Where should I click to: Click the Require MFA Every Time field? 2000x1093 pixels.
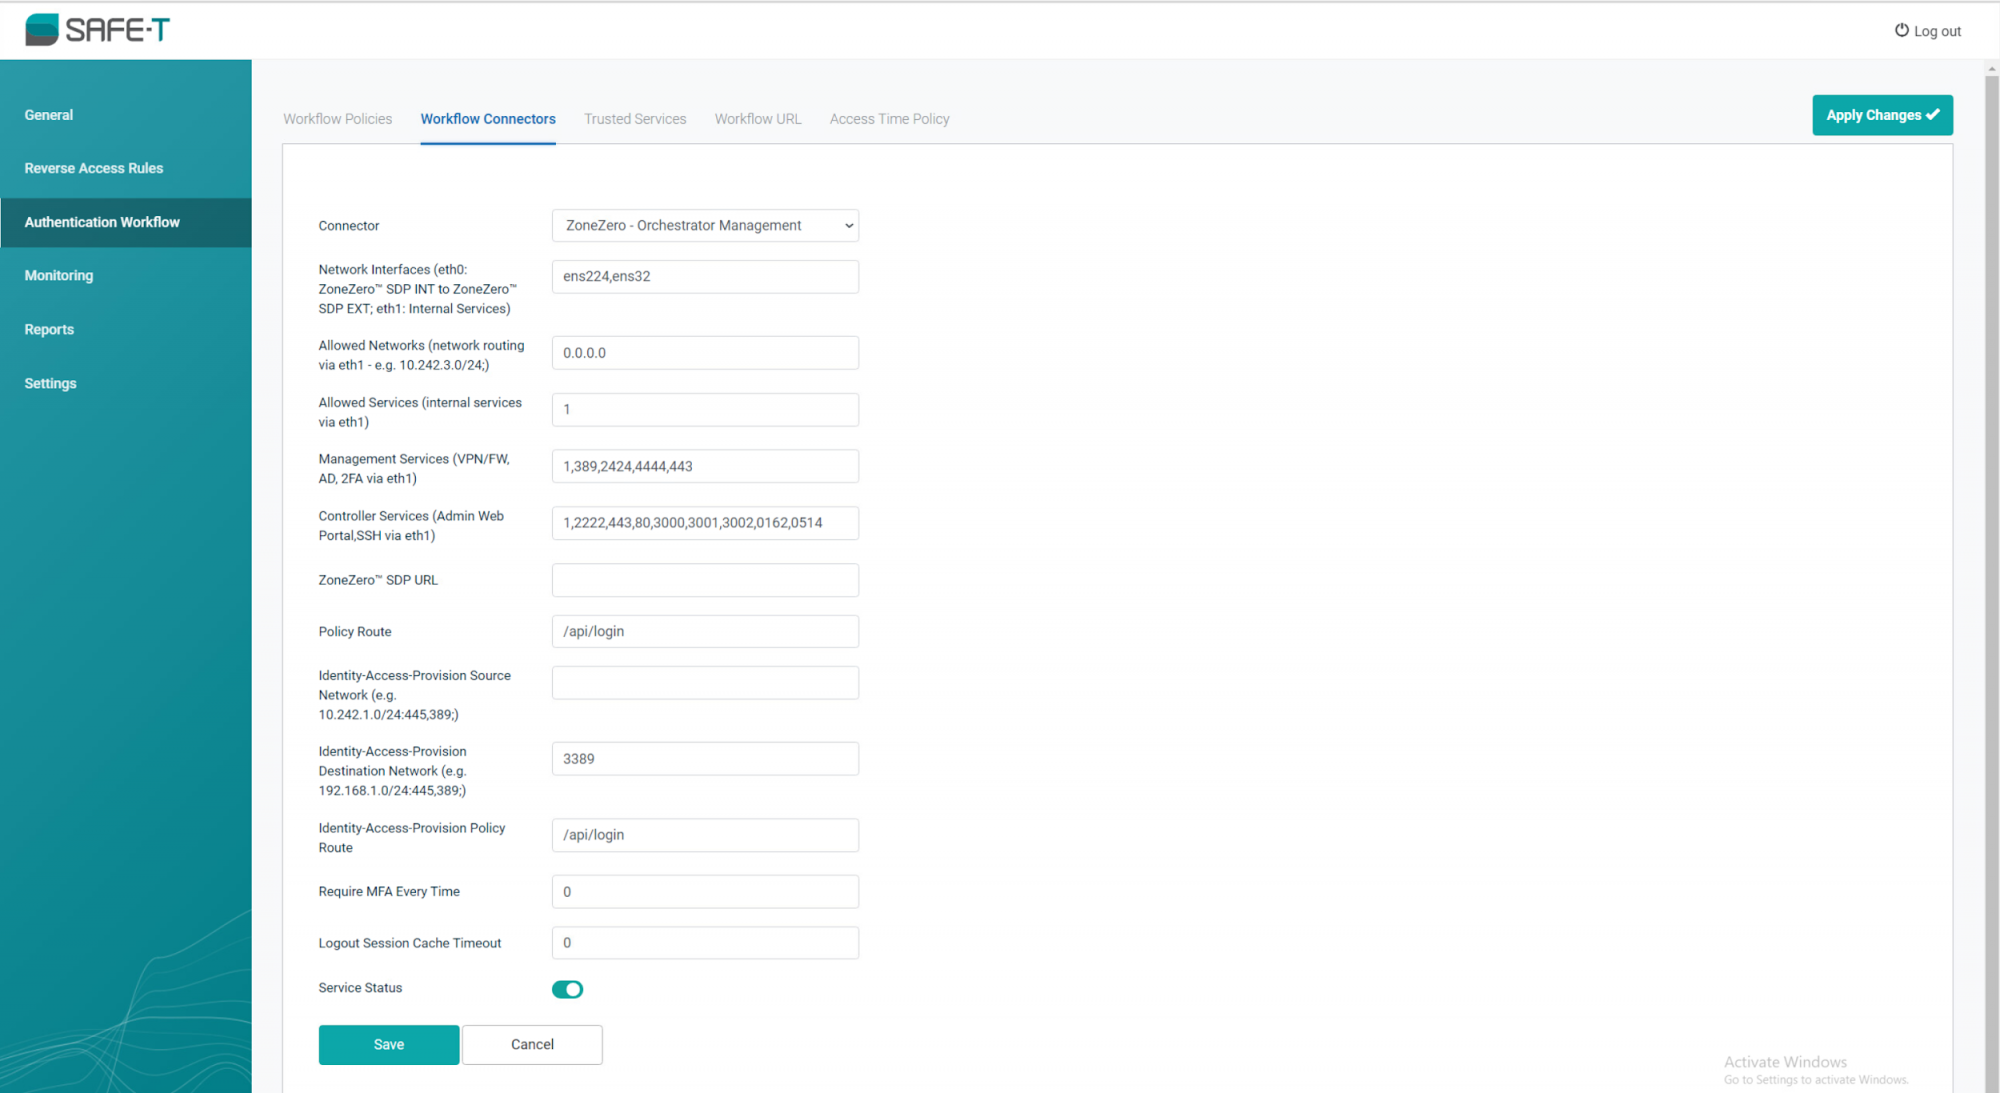point(705,892)
